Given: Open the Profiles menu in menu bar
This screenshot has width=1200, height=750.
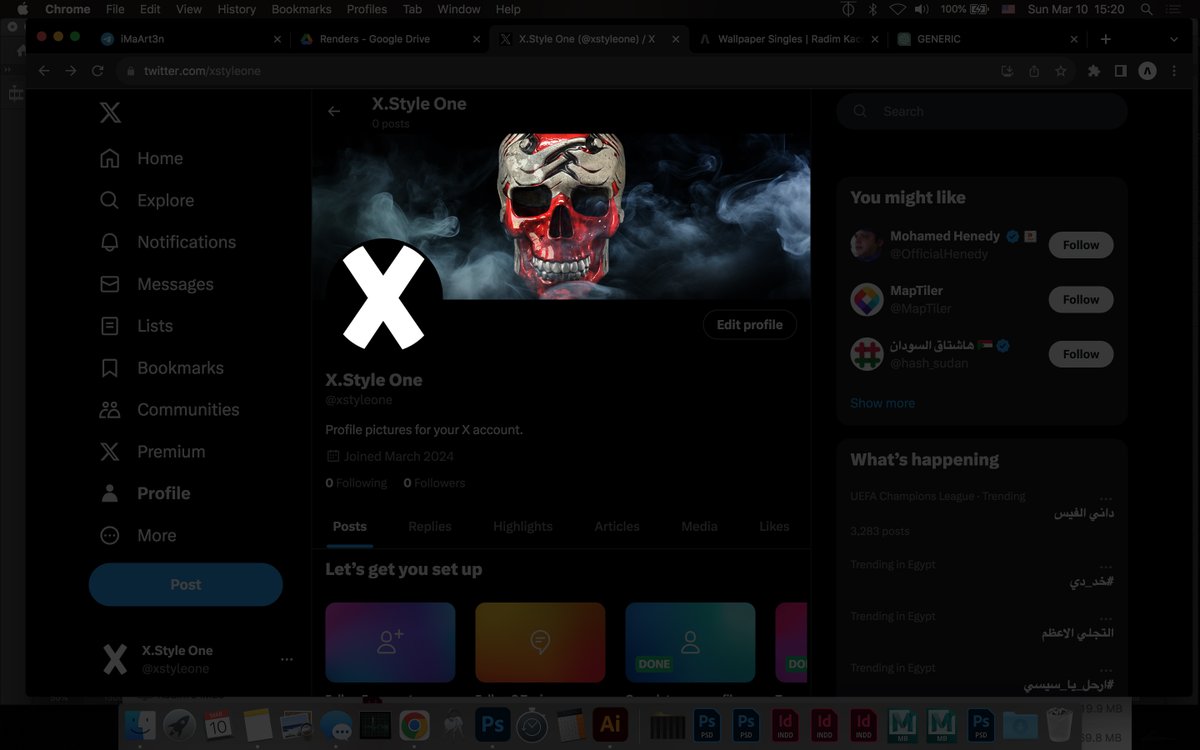Looking at the screenshot, I should coord(367,9).
